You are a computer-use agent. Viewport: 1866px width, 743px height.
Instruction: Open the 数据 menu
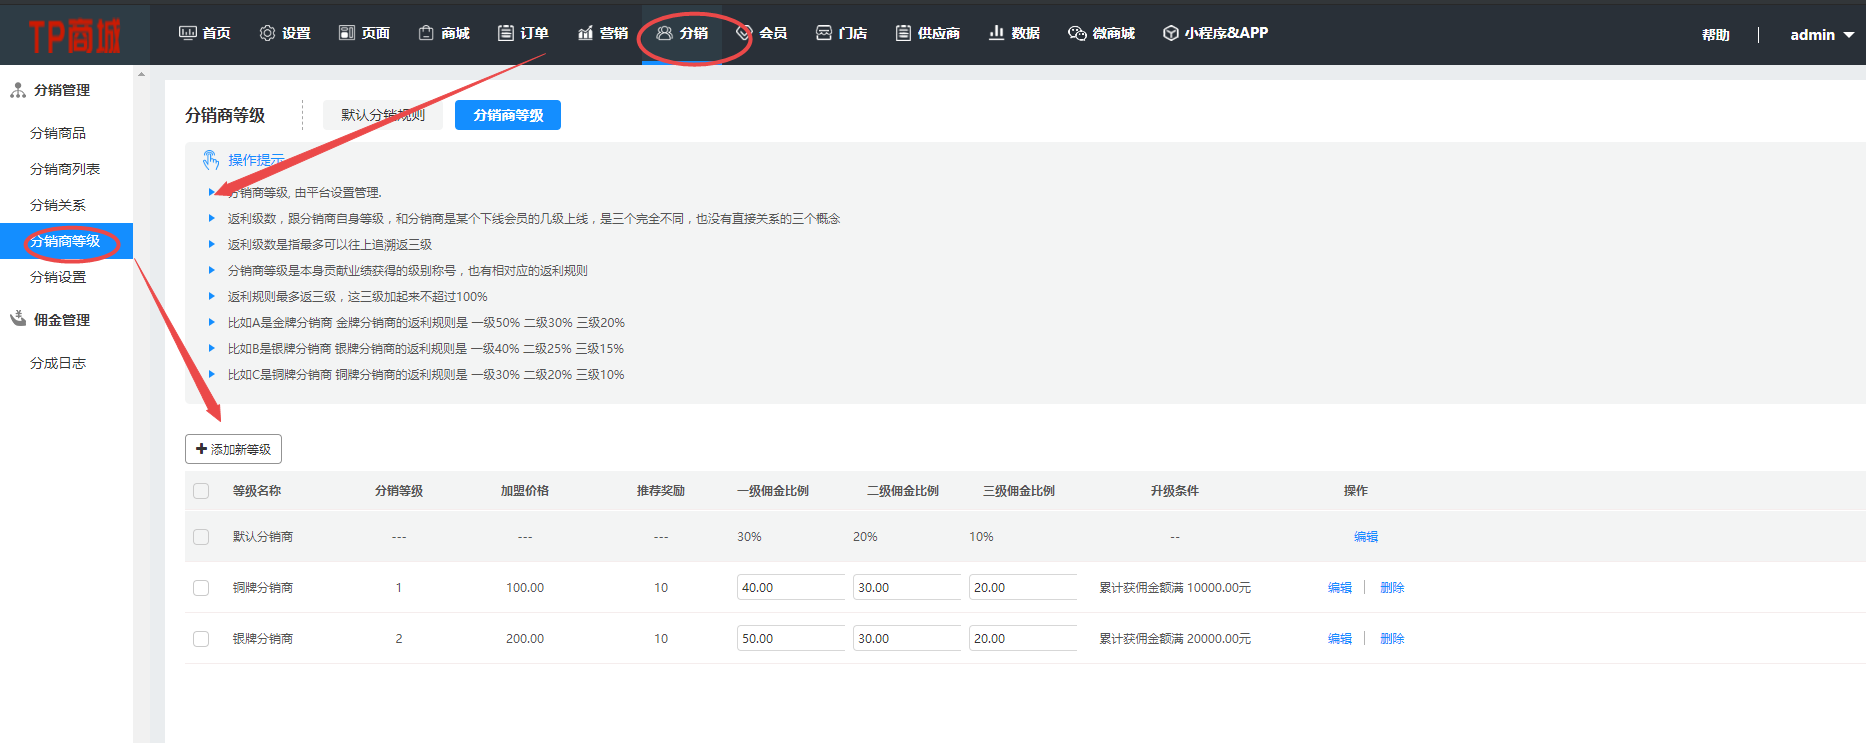coord(1015,33)
